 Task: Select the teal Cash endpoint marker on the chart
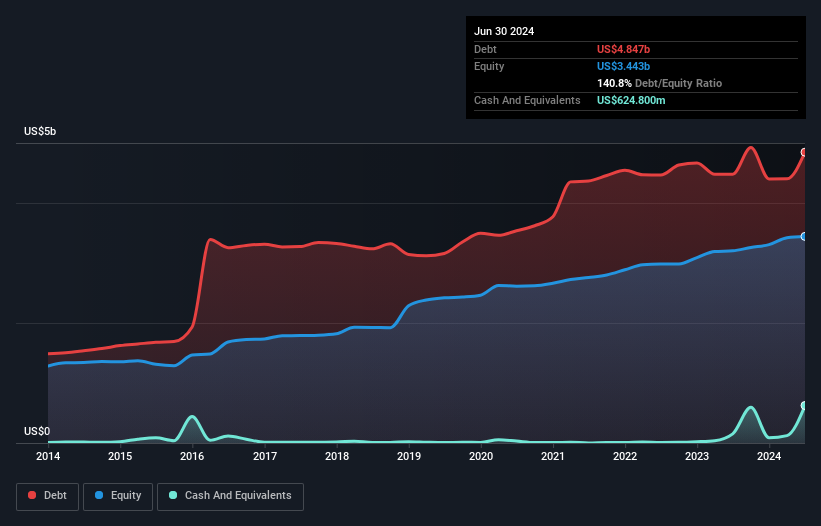pos(804,406)
